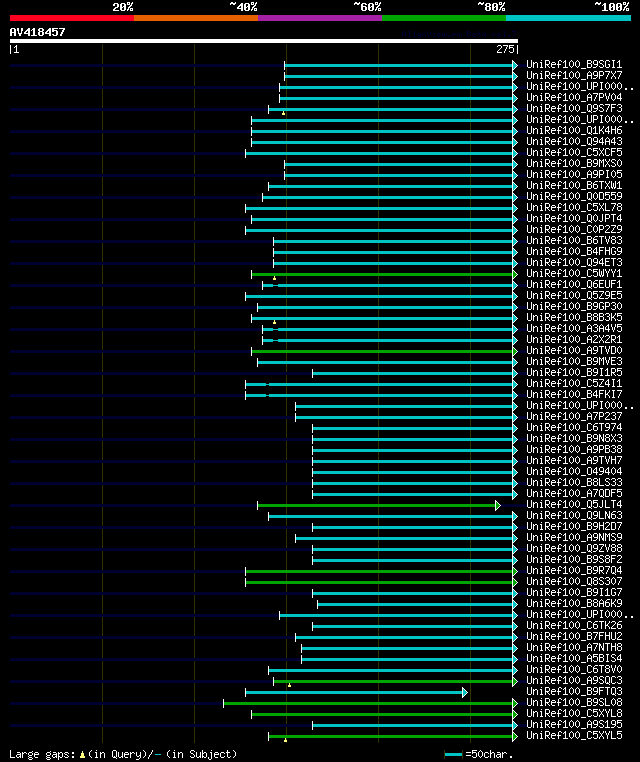Open hit UniRef100_Q9LN63
Screen dimensions: 640x762
point(574,515)
